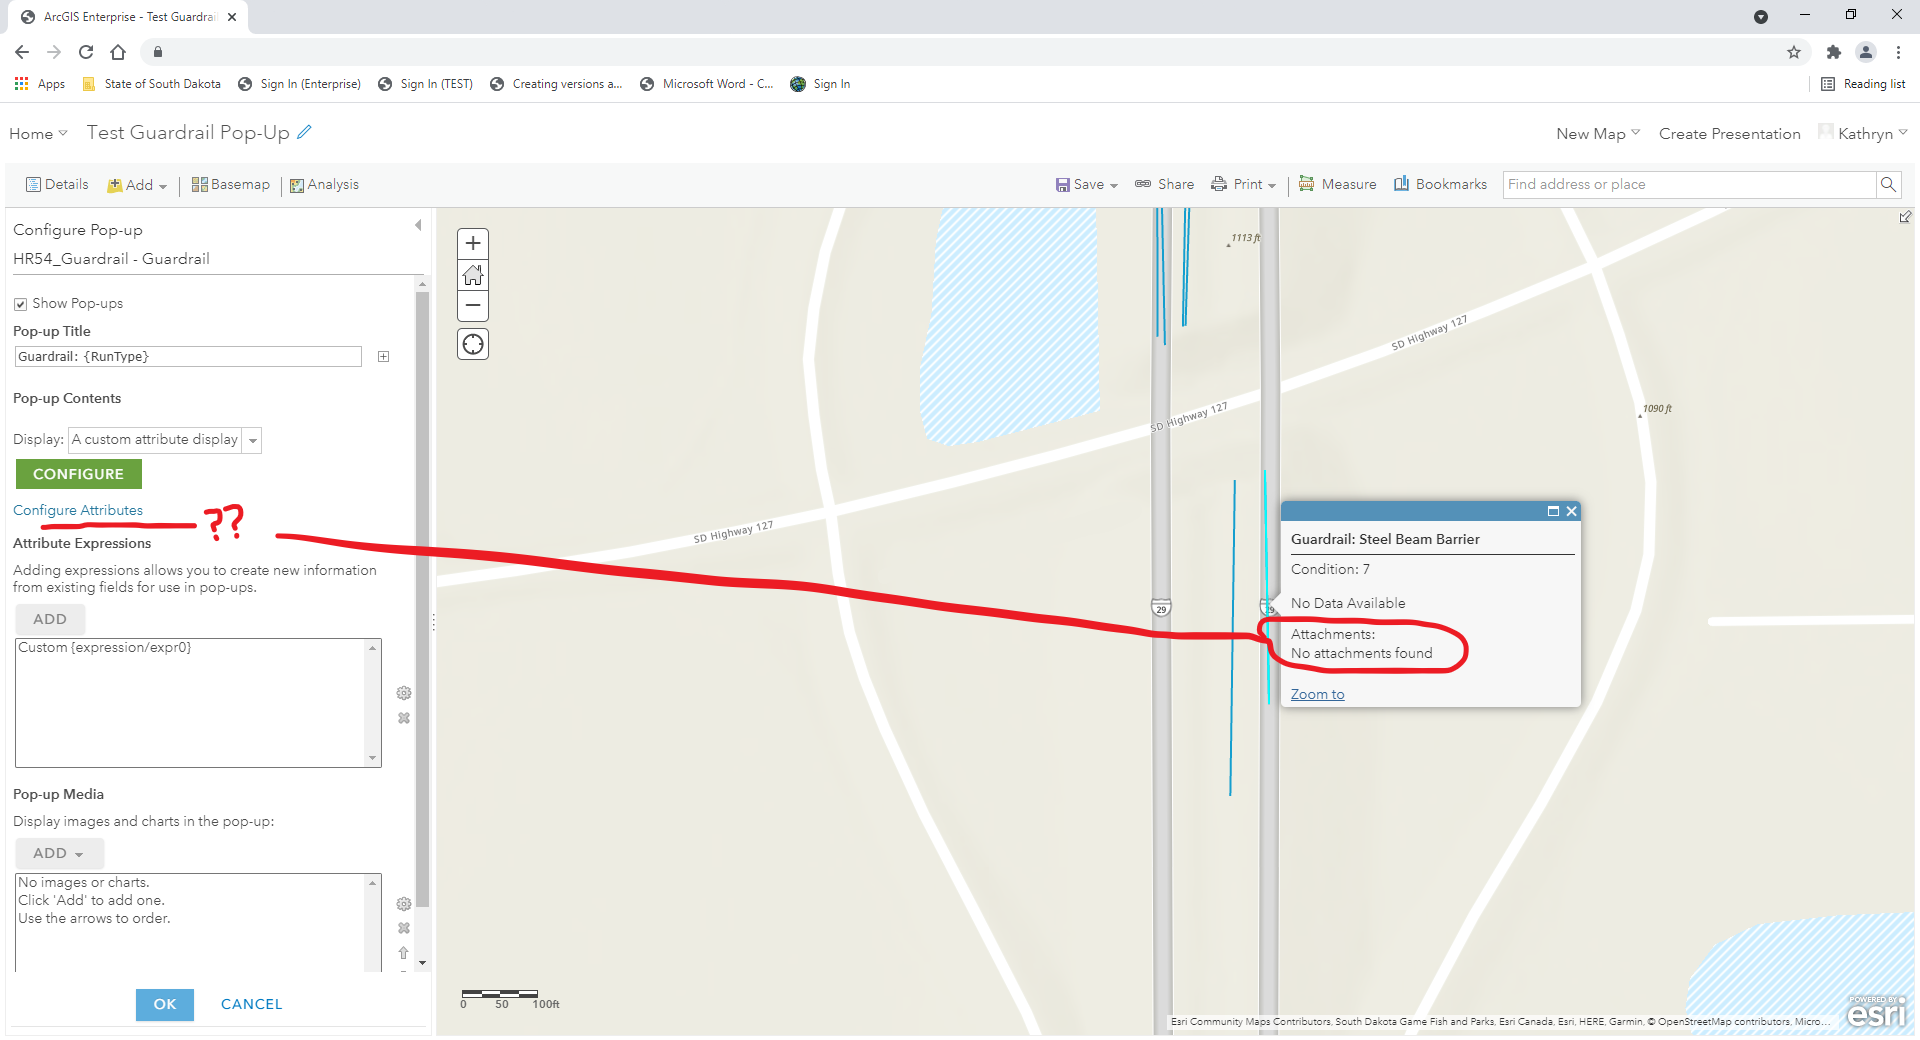
Task: Cancel the pop-up configuration
Action: [x=252, y=1005]
